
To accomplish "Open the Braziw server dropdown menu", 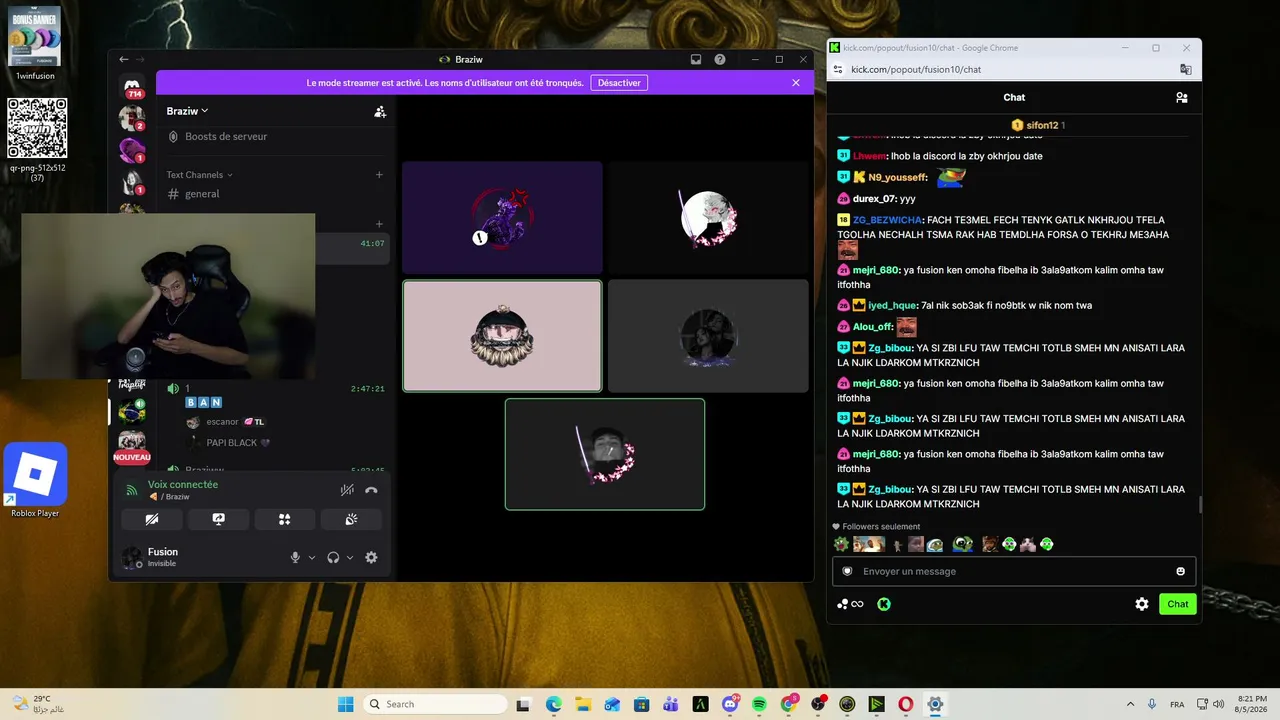I will [x=187, y=111].
